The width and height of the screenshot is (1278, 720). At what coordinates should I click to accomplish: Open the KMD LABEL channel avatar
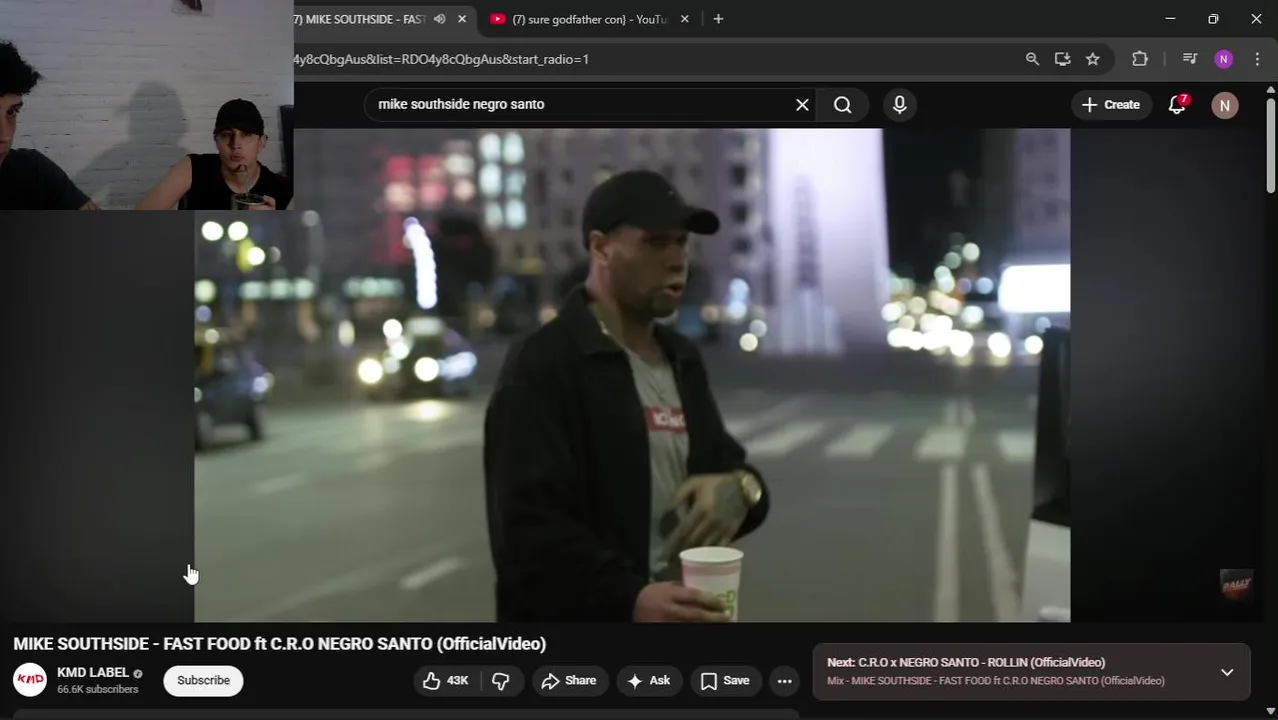(x=30, y=680)
